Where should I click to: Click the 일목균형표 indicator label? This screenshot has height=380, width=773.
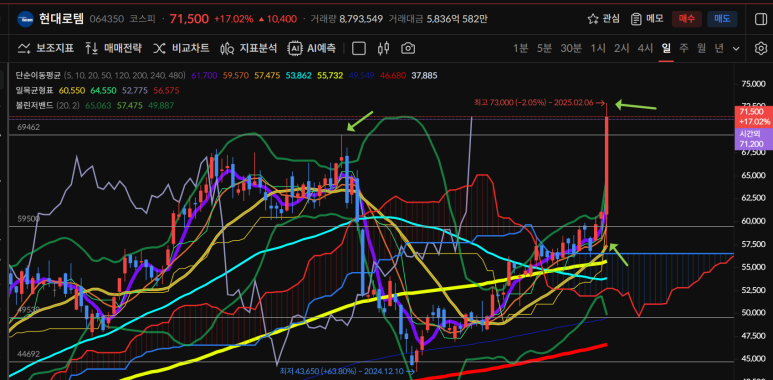click(35, 90)
